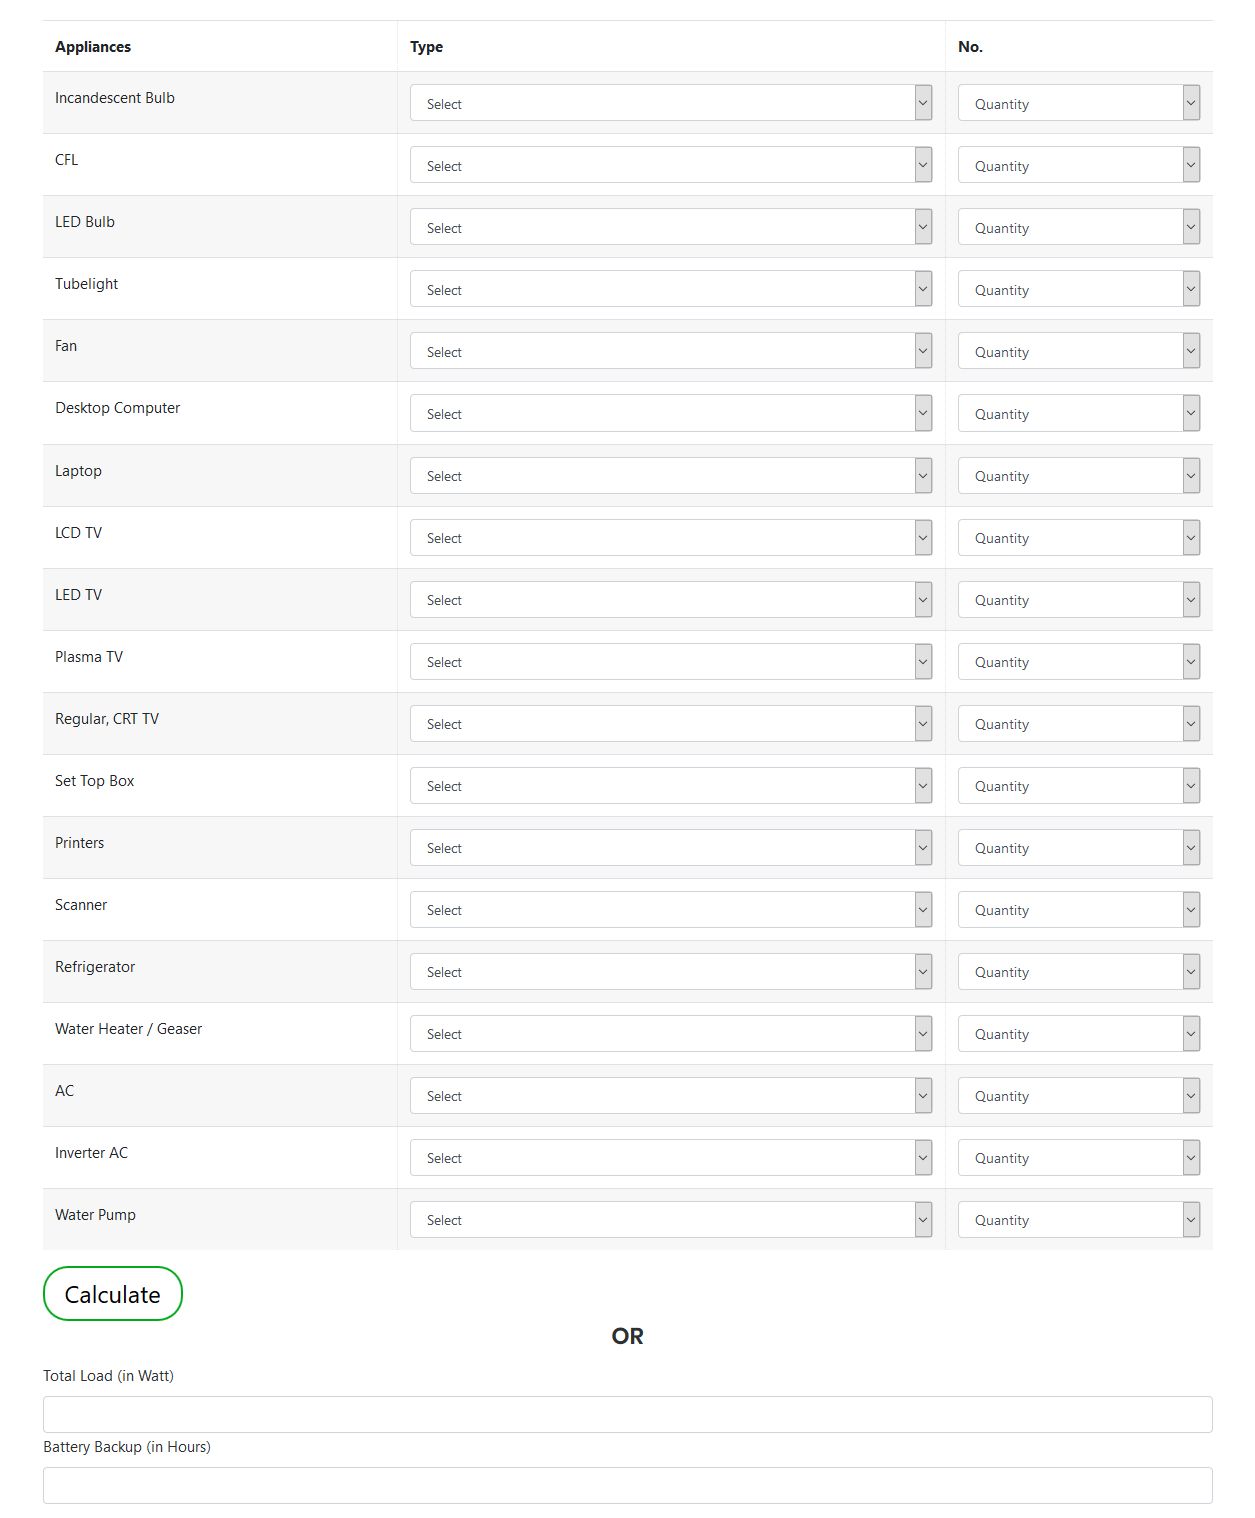Open Set Top Box quantity dropdown
The image size is (1255, 1518).
pos(1078,785)
